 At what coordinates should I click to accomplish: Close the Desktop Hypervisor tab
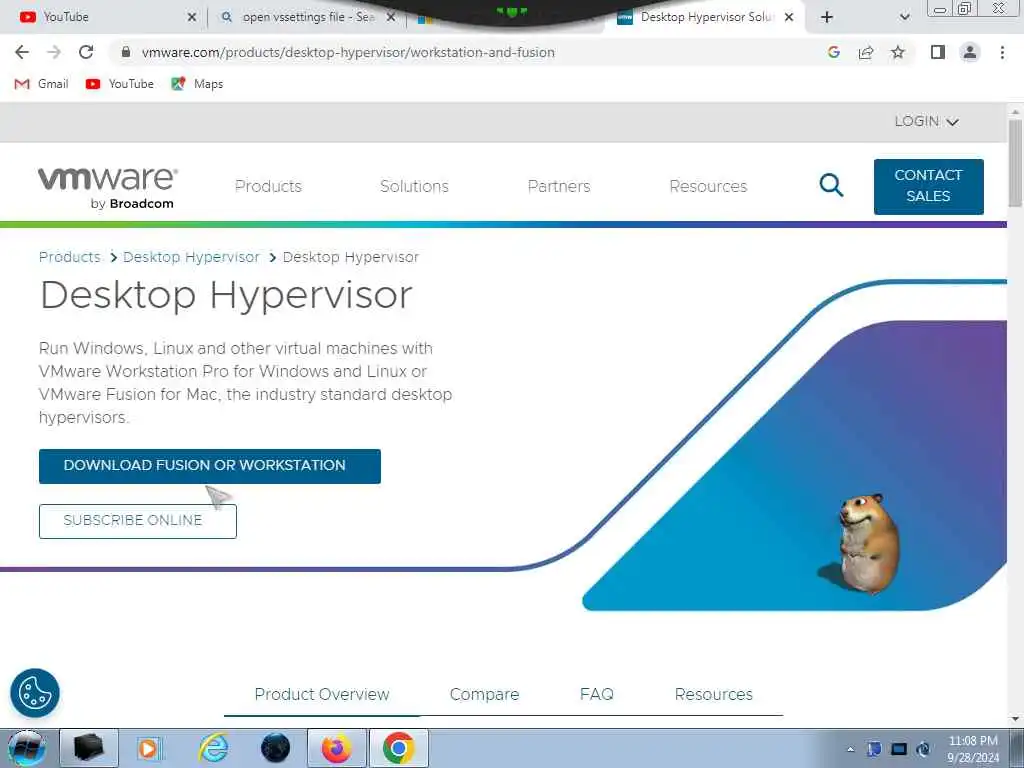tap(789, 17)
